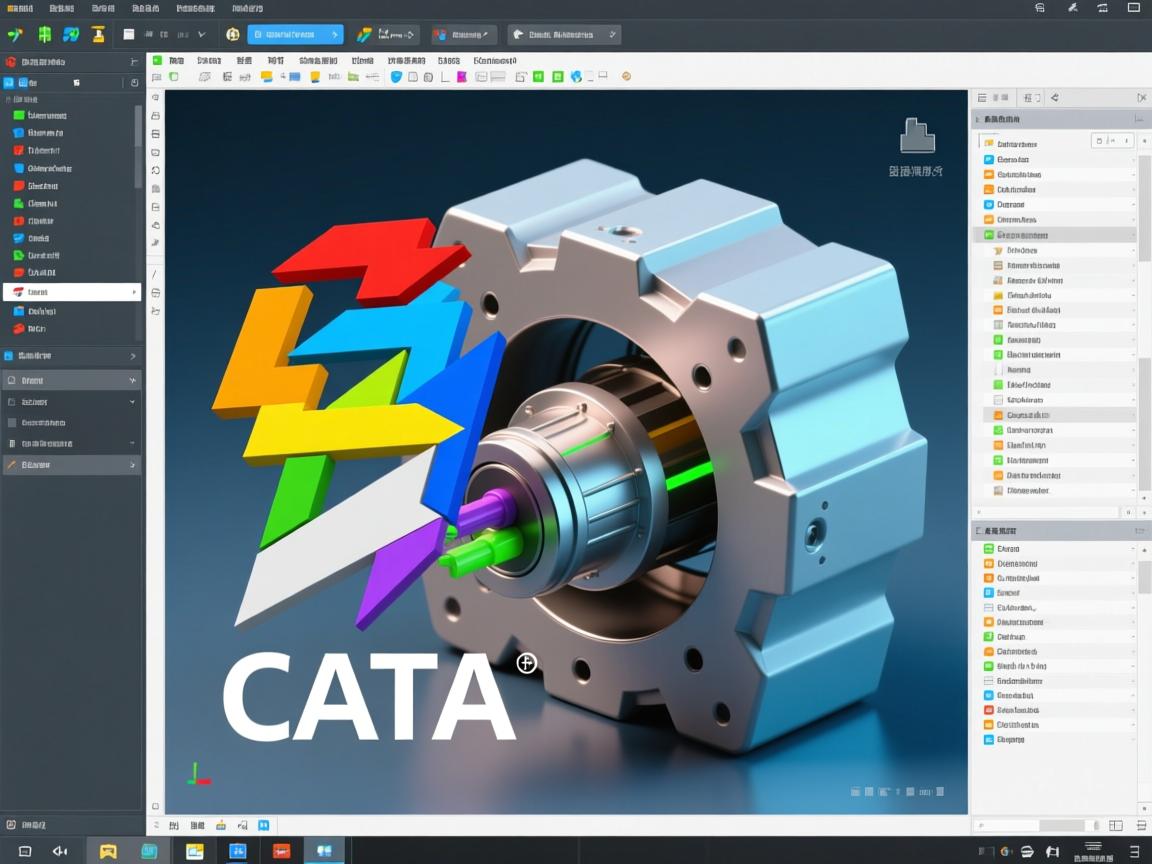The width and height of the screenshot is (1152, 864).
Task: Click the dark button at the top toolbar's far right
Action: tap(564, 35)
